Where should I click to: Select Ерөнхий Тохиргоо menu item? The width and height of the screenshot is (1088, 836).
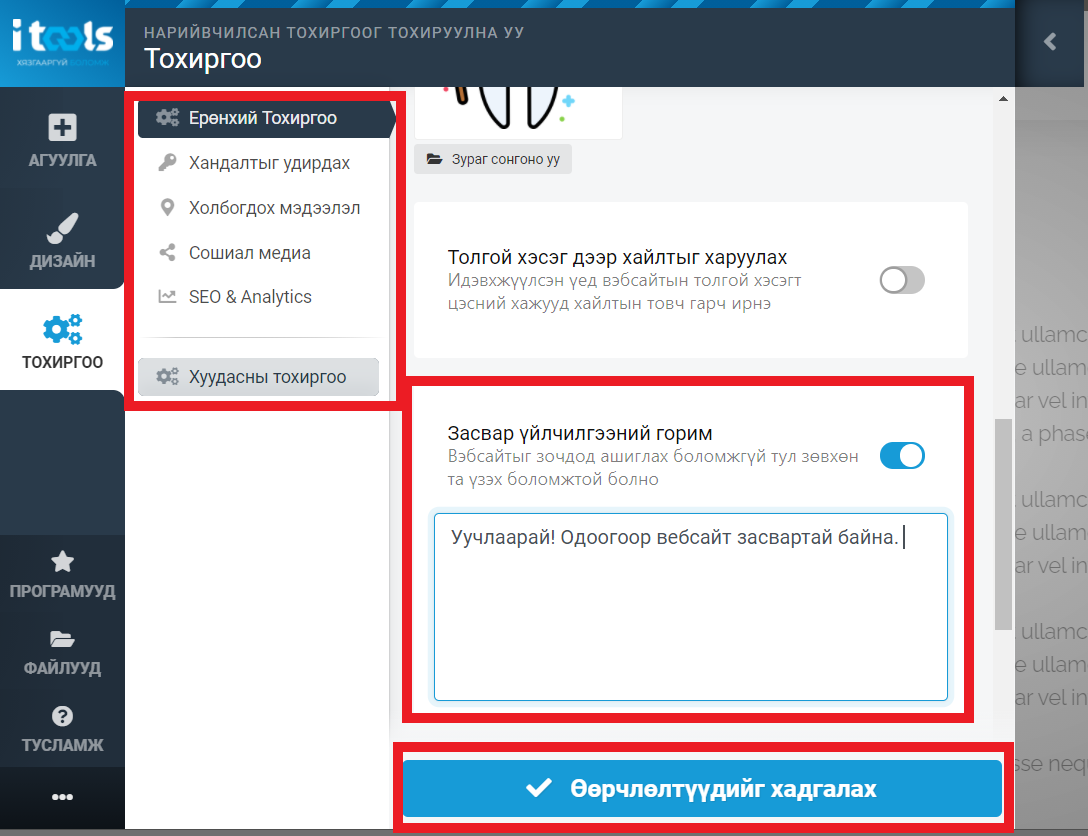[x=266, y=119]
